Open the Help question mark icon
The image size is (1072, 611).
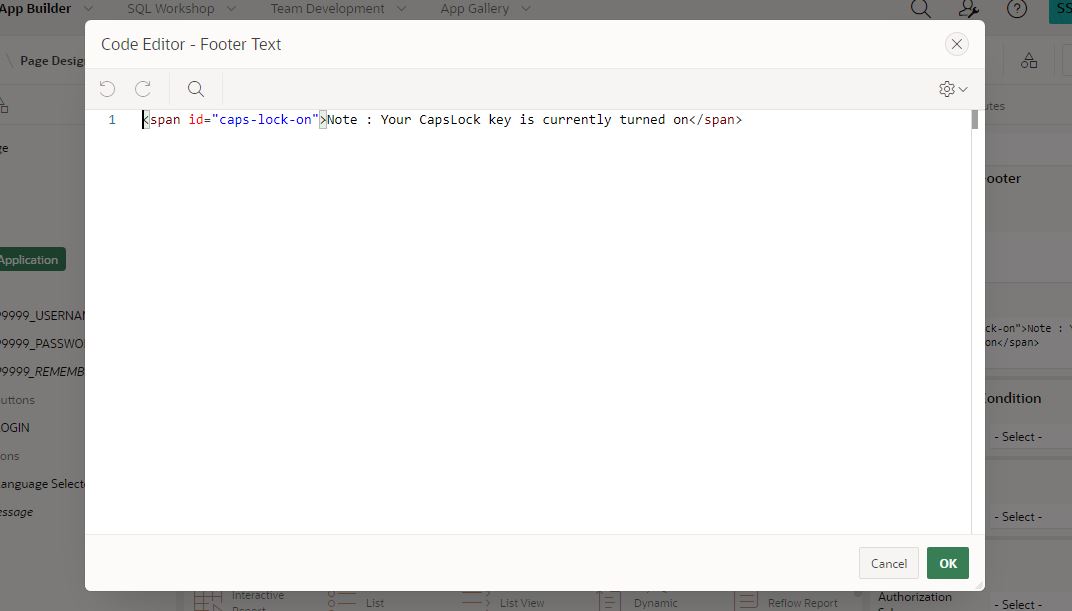pos(1017,9)
